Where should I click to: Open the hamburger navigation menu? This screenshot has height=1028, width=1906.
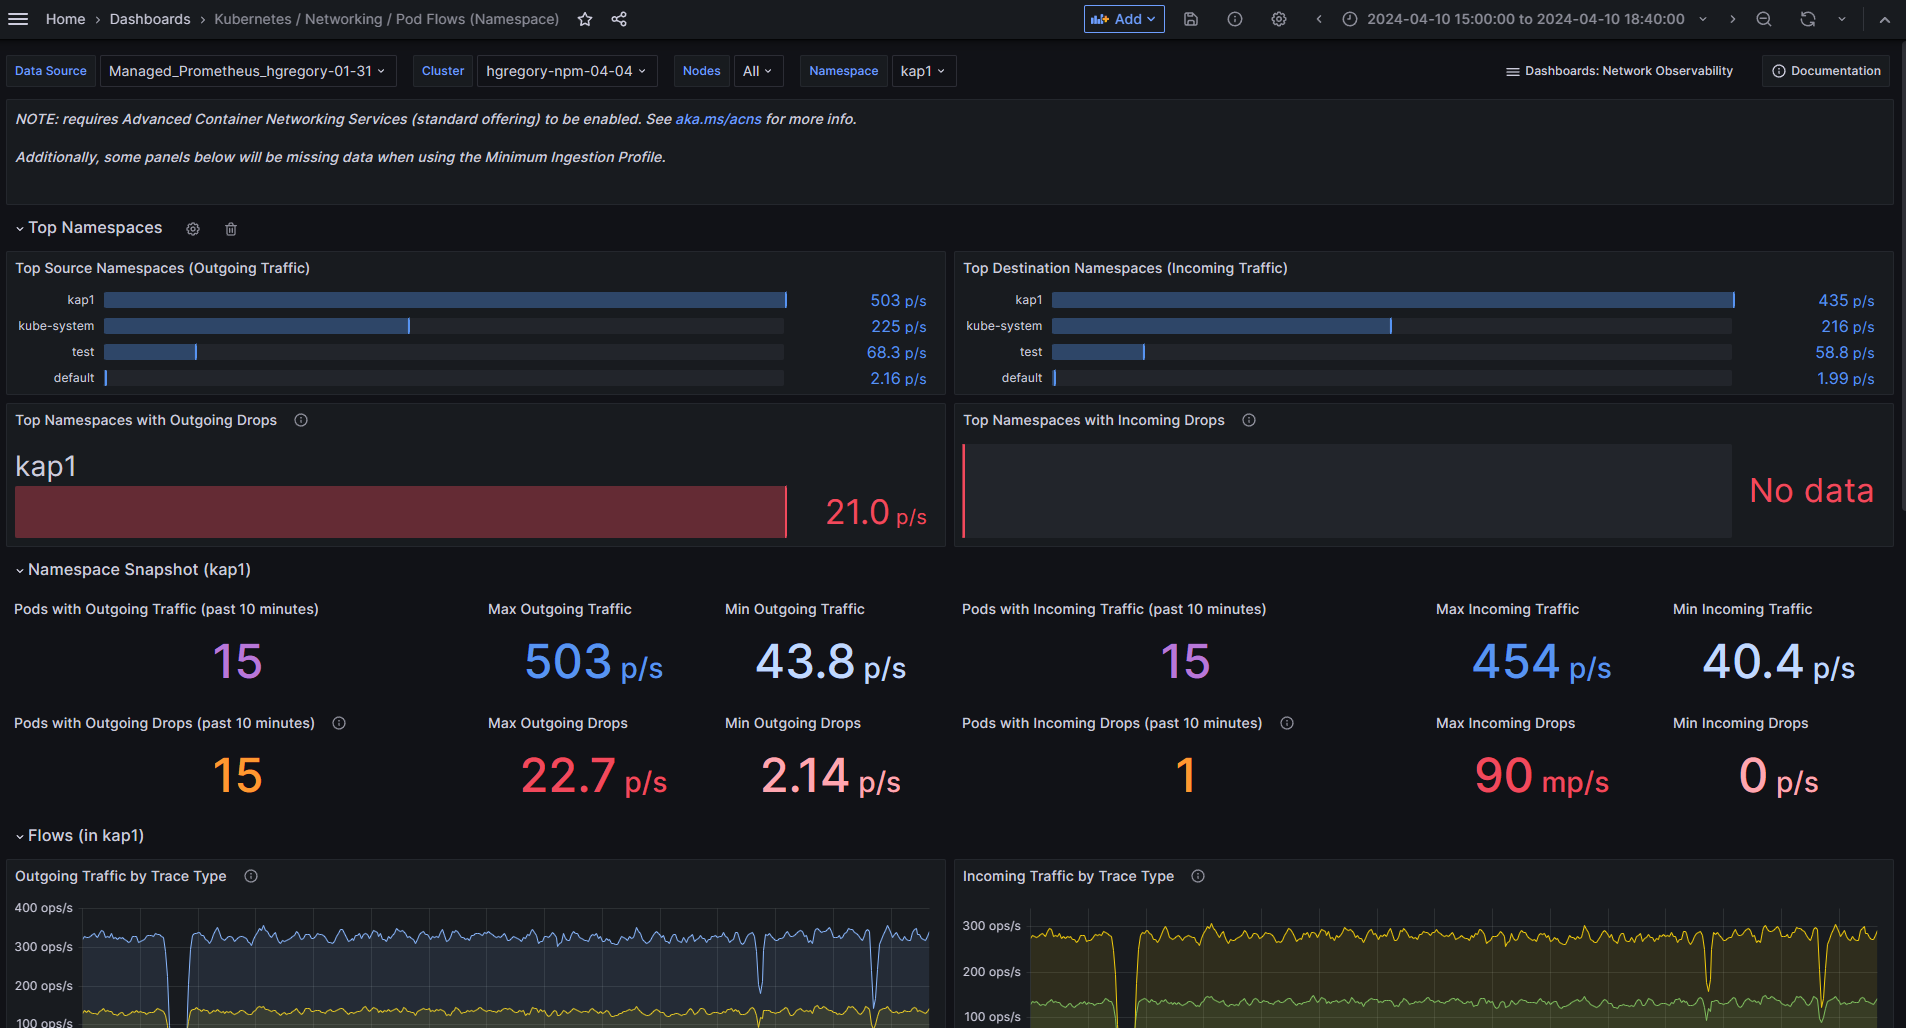coord(18,19)
